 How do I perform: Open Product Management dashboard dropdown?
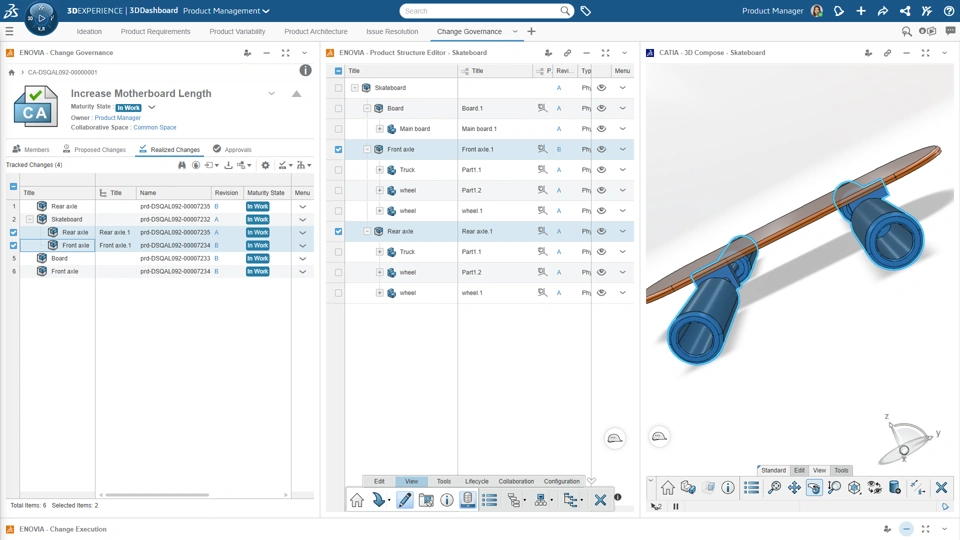point(266,11)
